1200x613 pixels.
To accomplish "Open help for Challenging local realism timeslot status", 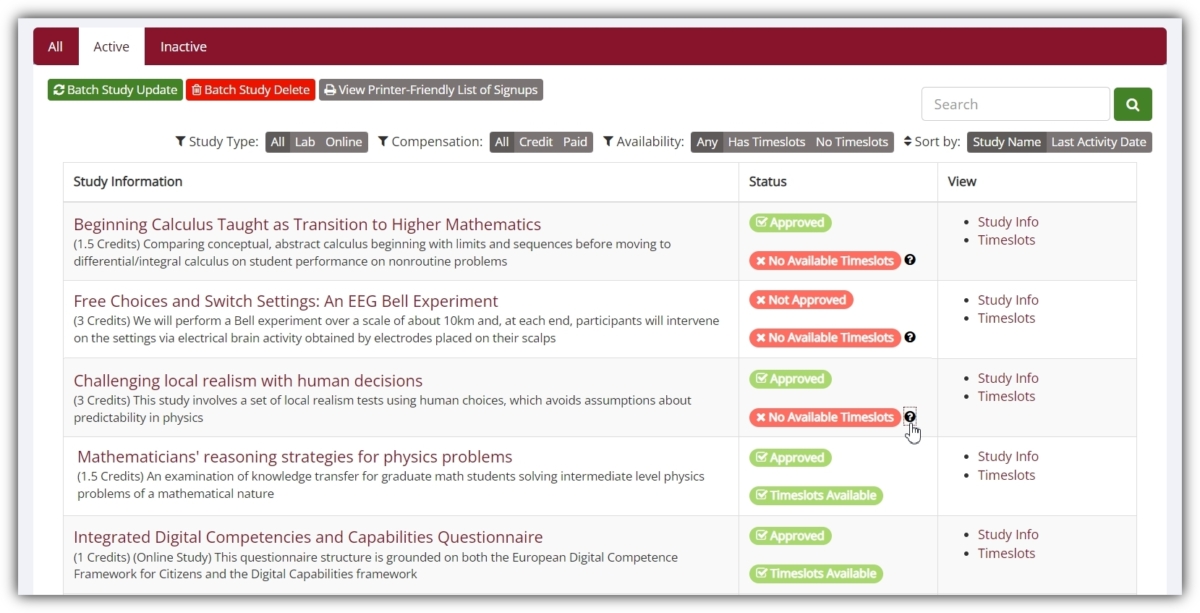I will [x=909, y=417].
